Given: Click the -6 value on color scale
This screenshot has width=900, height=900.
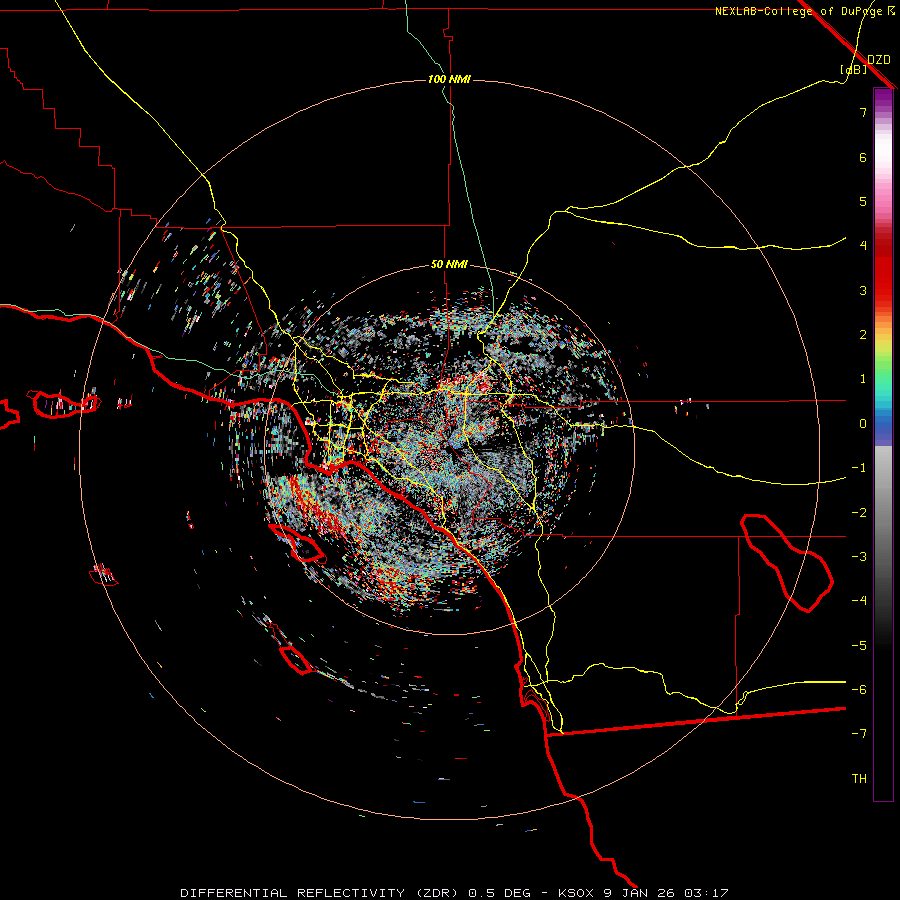Looking at the screenshot, I should pos(859,690).
